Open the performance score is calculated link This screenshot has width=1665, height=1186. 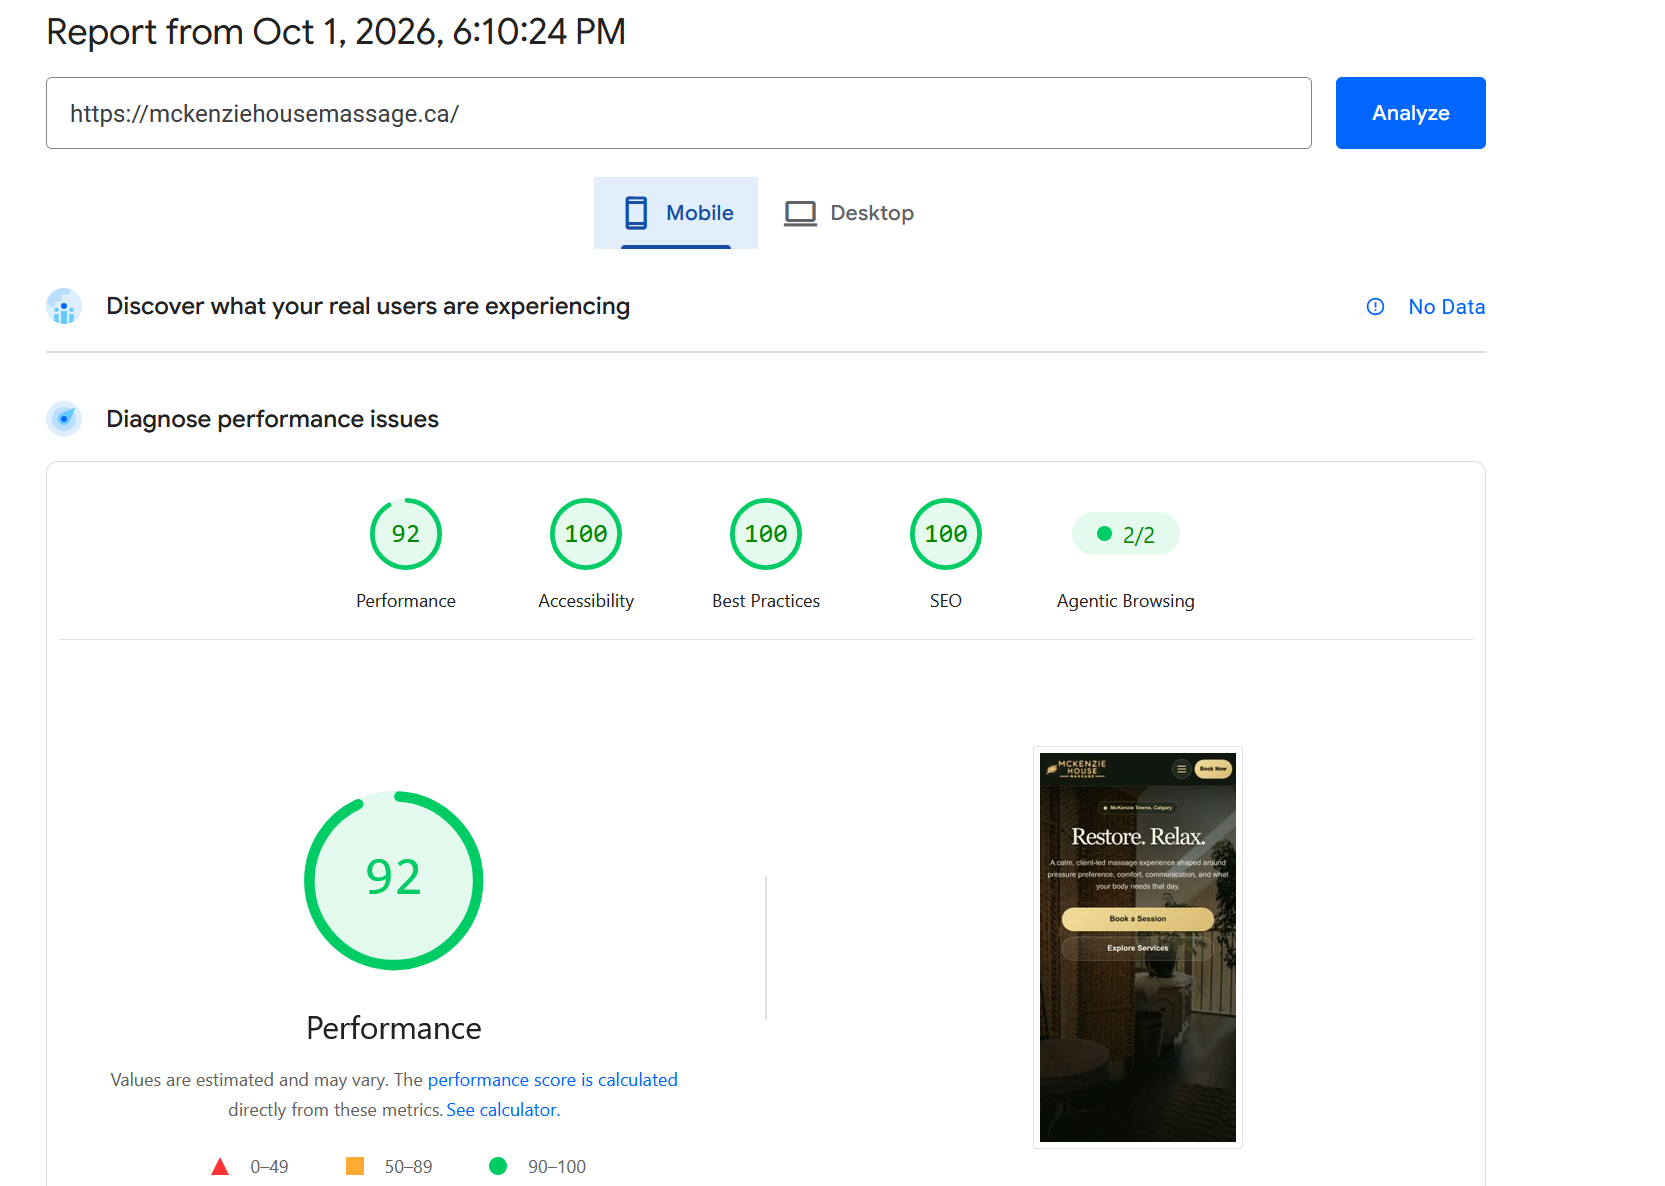553,1080
